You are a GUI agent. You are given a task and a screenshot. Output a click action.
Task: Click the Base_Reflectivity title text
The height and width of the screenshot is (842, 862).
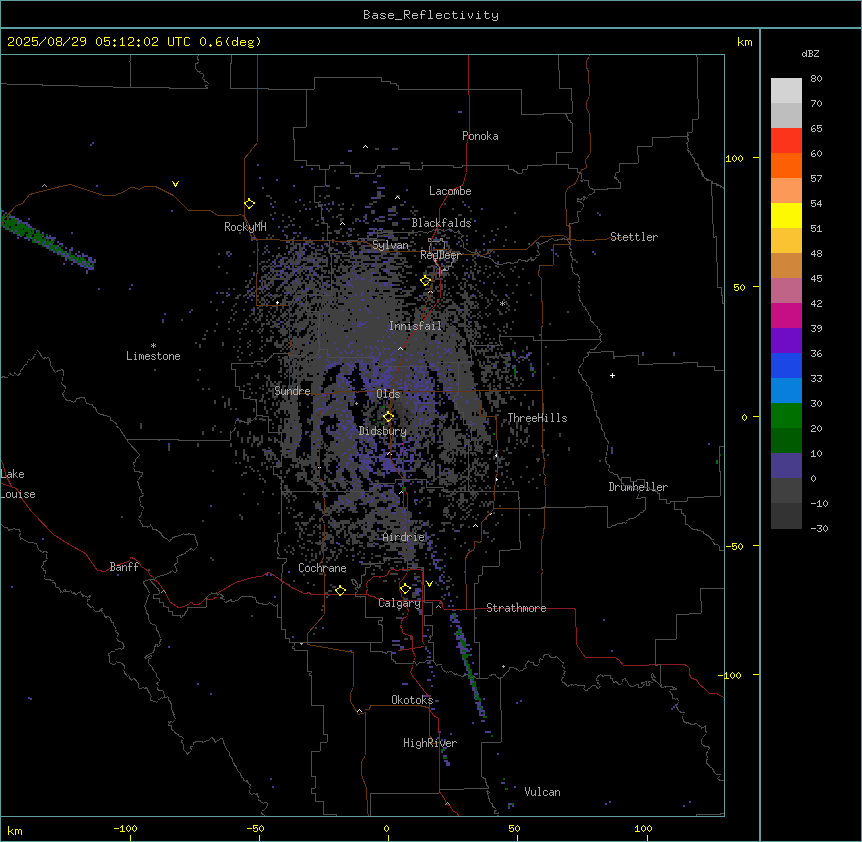click(431, 15)
